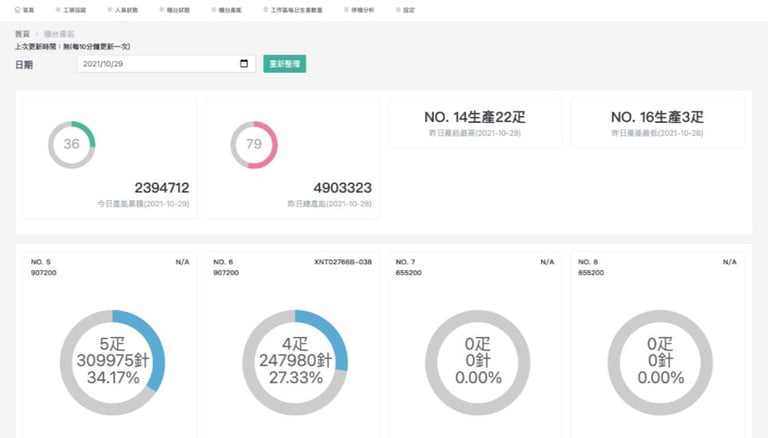Open the 首頁 home menu item
Viewport: 768px width, 438px height.
pos(24,10)
